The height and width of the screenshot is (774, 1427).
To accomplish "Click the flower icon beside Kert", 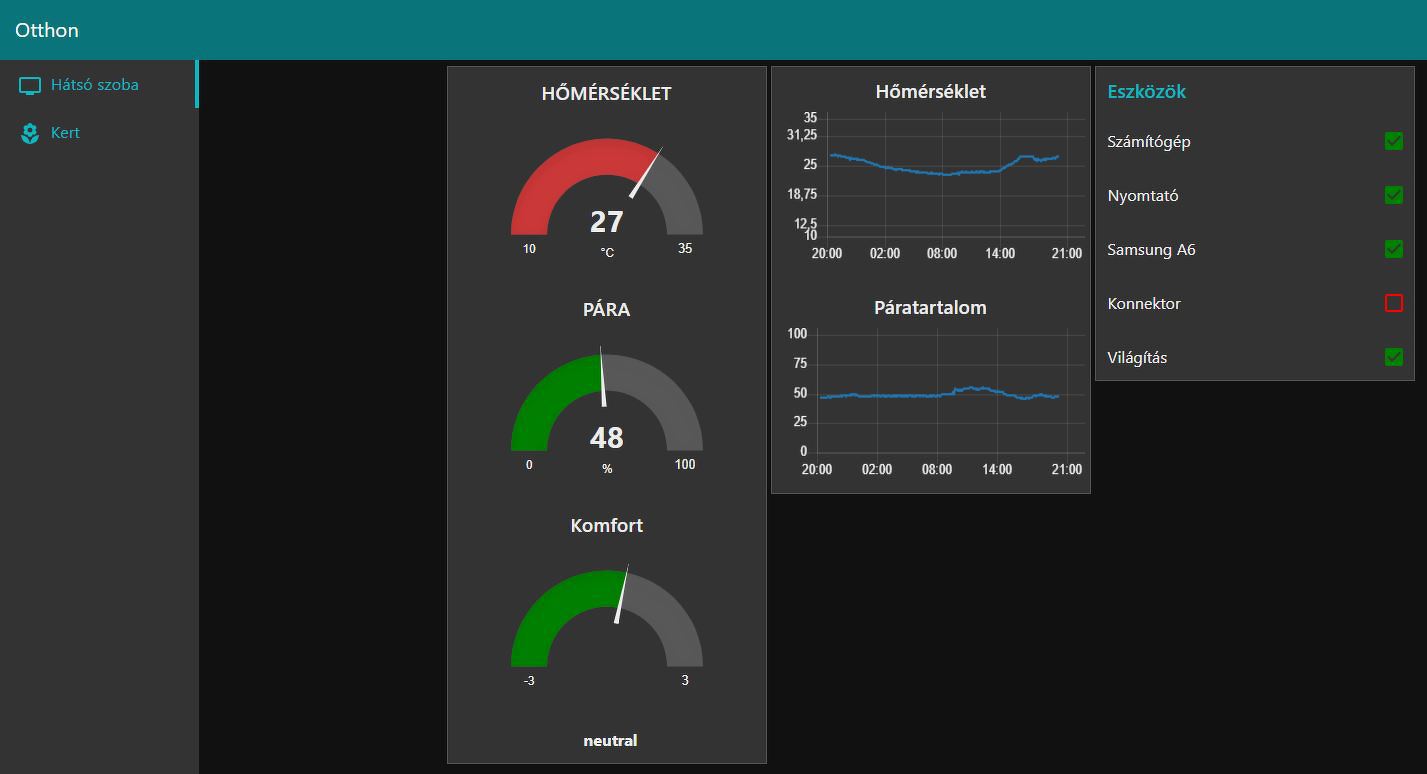I will click(x=30, y=133).
